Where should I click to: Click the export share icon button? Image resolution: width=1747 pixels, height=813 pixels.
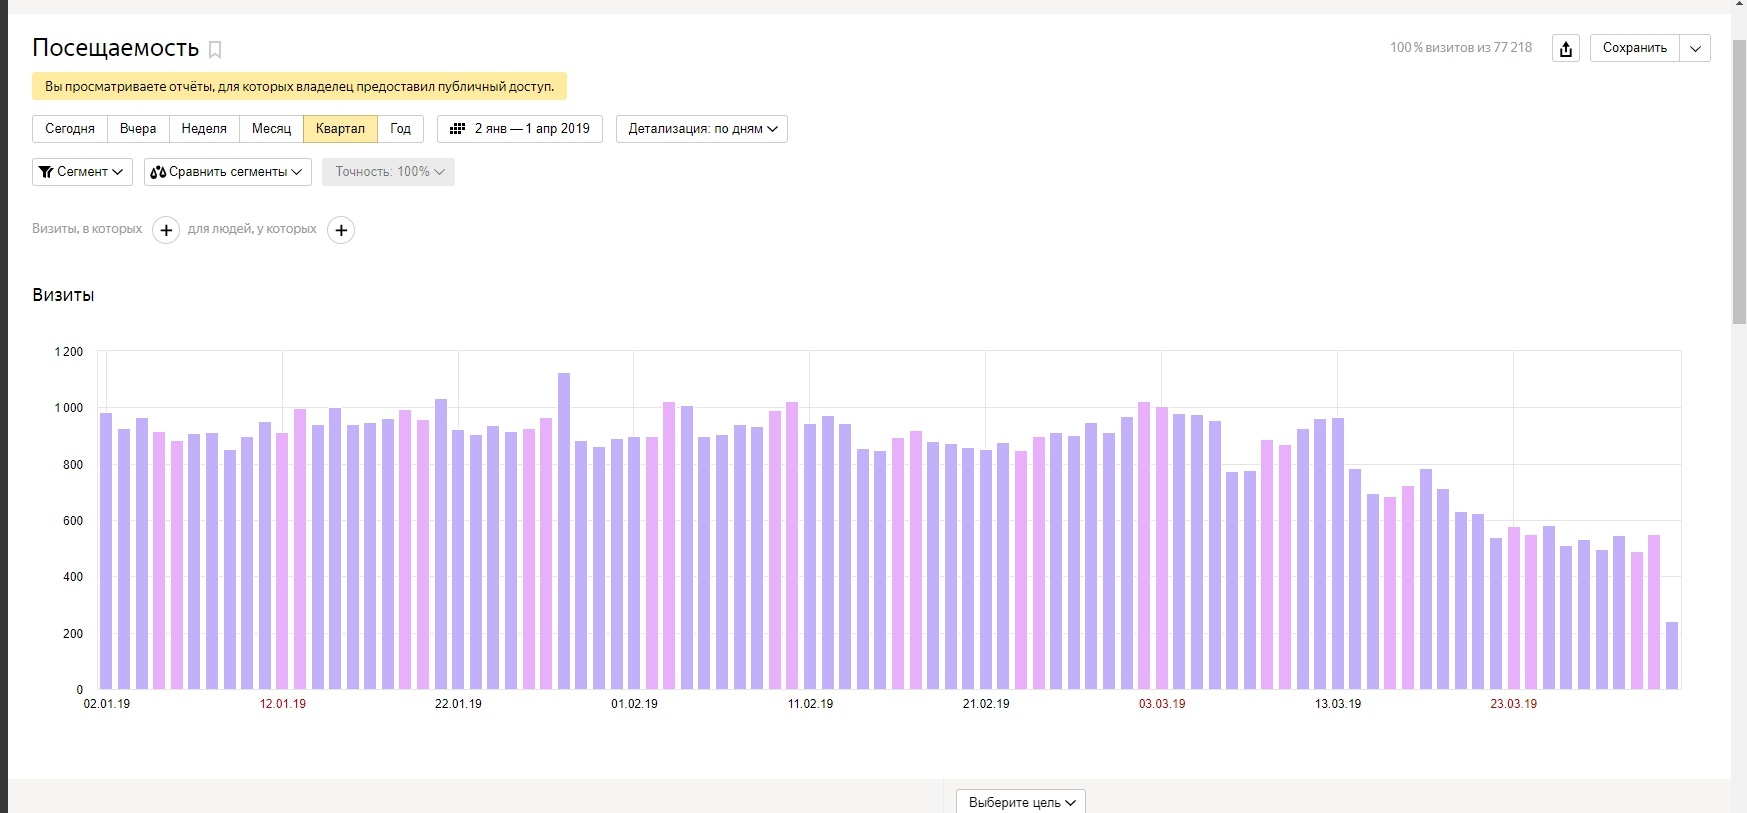coord(1566,48)
